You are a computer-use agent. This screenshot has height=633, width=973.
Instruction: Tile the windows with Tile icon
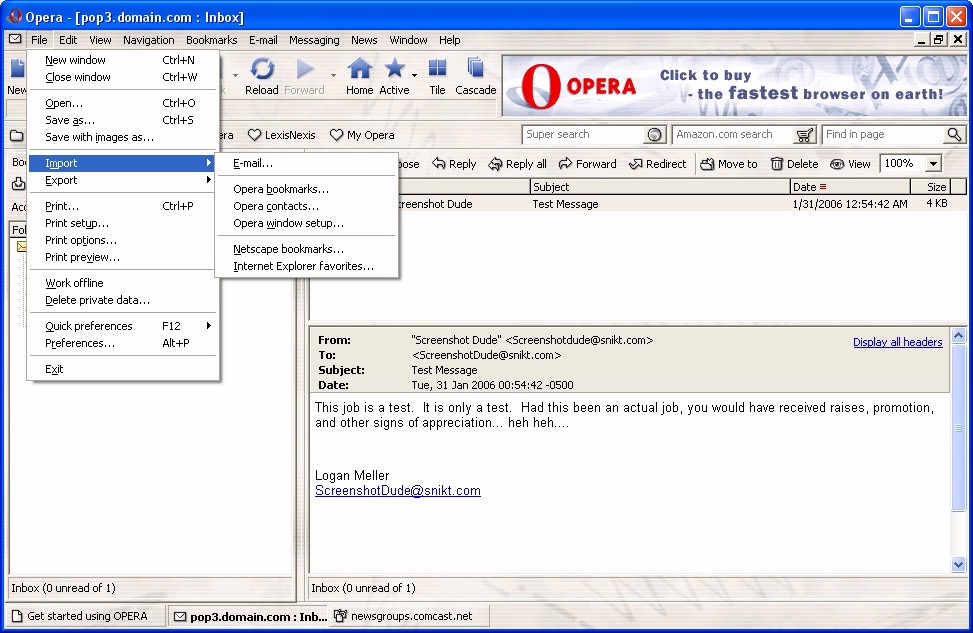[437, 69]
